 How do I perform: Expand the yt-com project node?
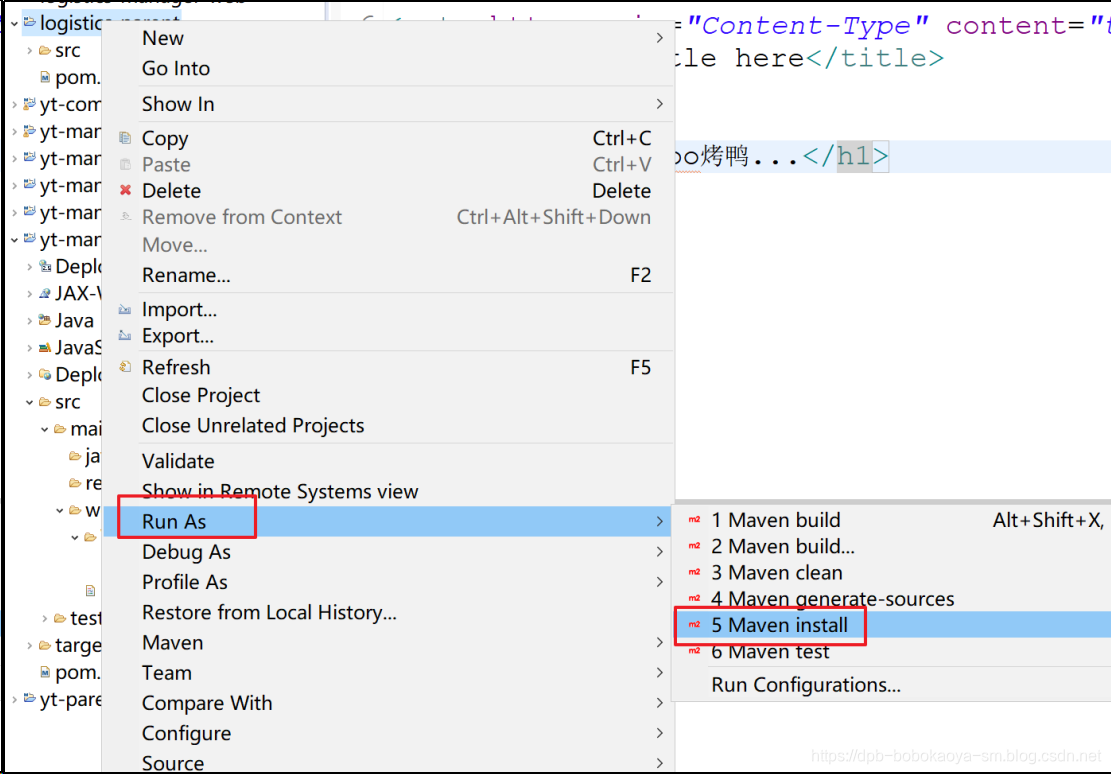14,105
